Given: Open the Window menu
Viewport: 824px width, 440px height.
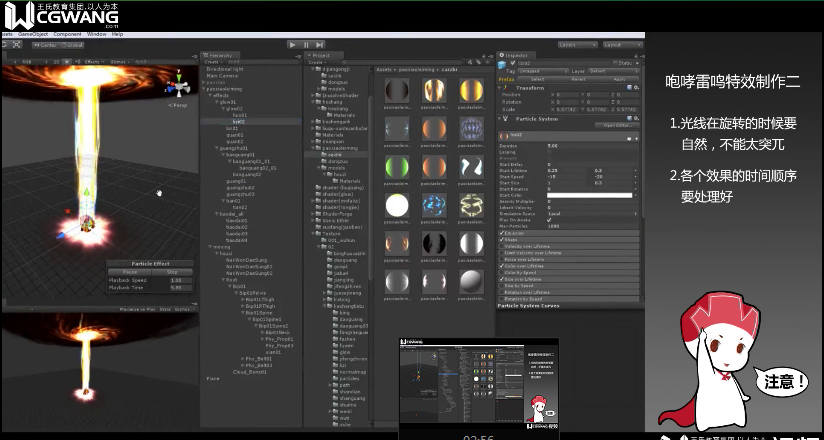Looking at the screenshot, I should 96,34.
